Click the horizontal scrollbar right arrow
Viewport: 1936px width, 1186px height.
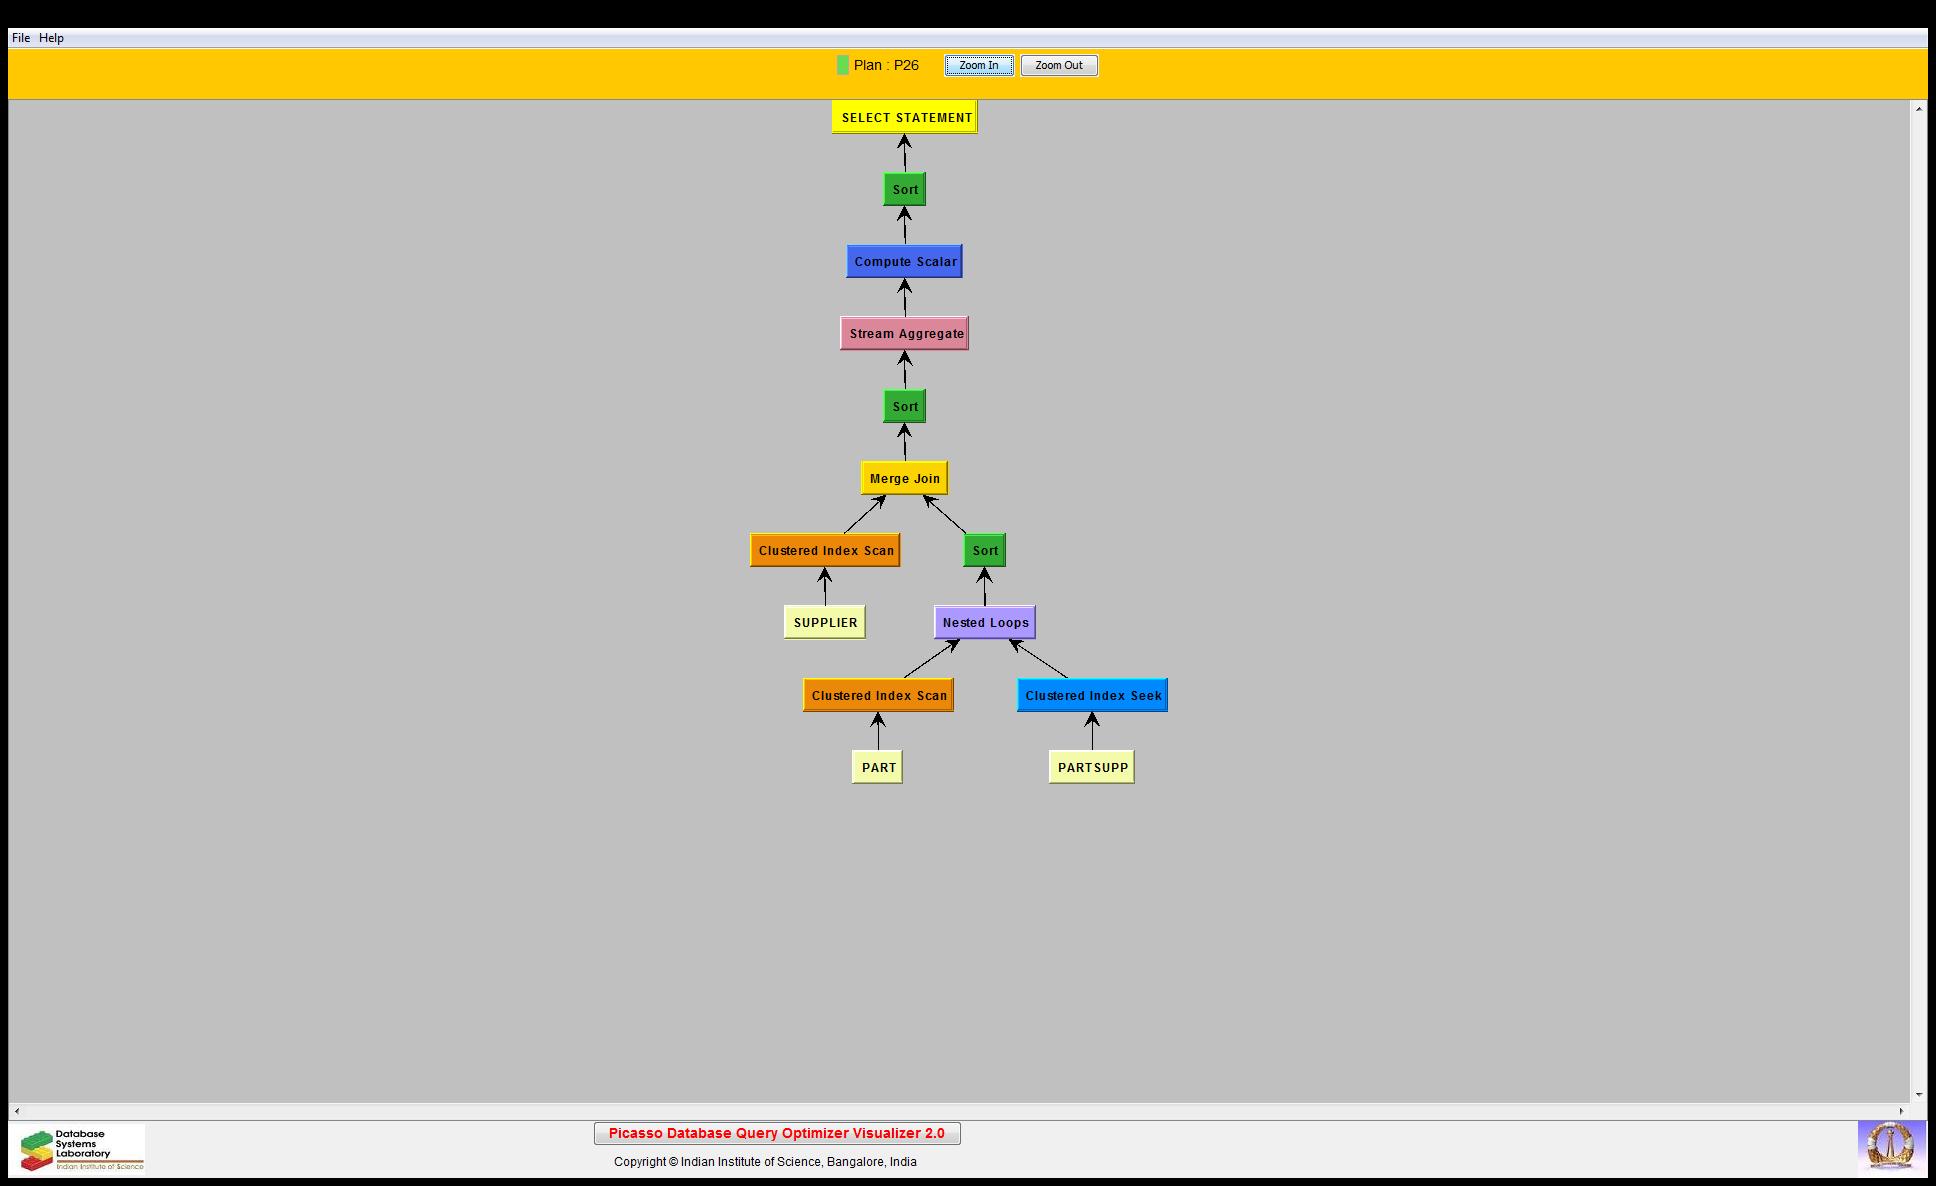coord(1901,1111)
